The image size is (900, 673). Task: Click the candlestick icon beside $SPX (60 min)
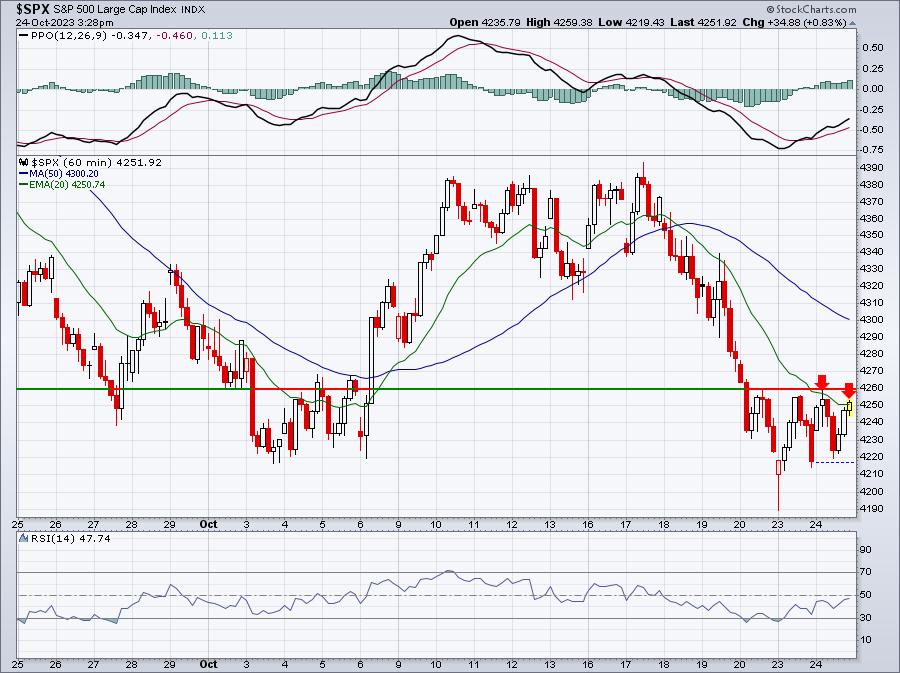click(x=24, y=163)
